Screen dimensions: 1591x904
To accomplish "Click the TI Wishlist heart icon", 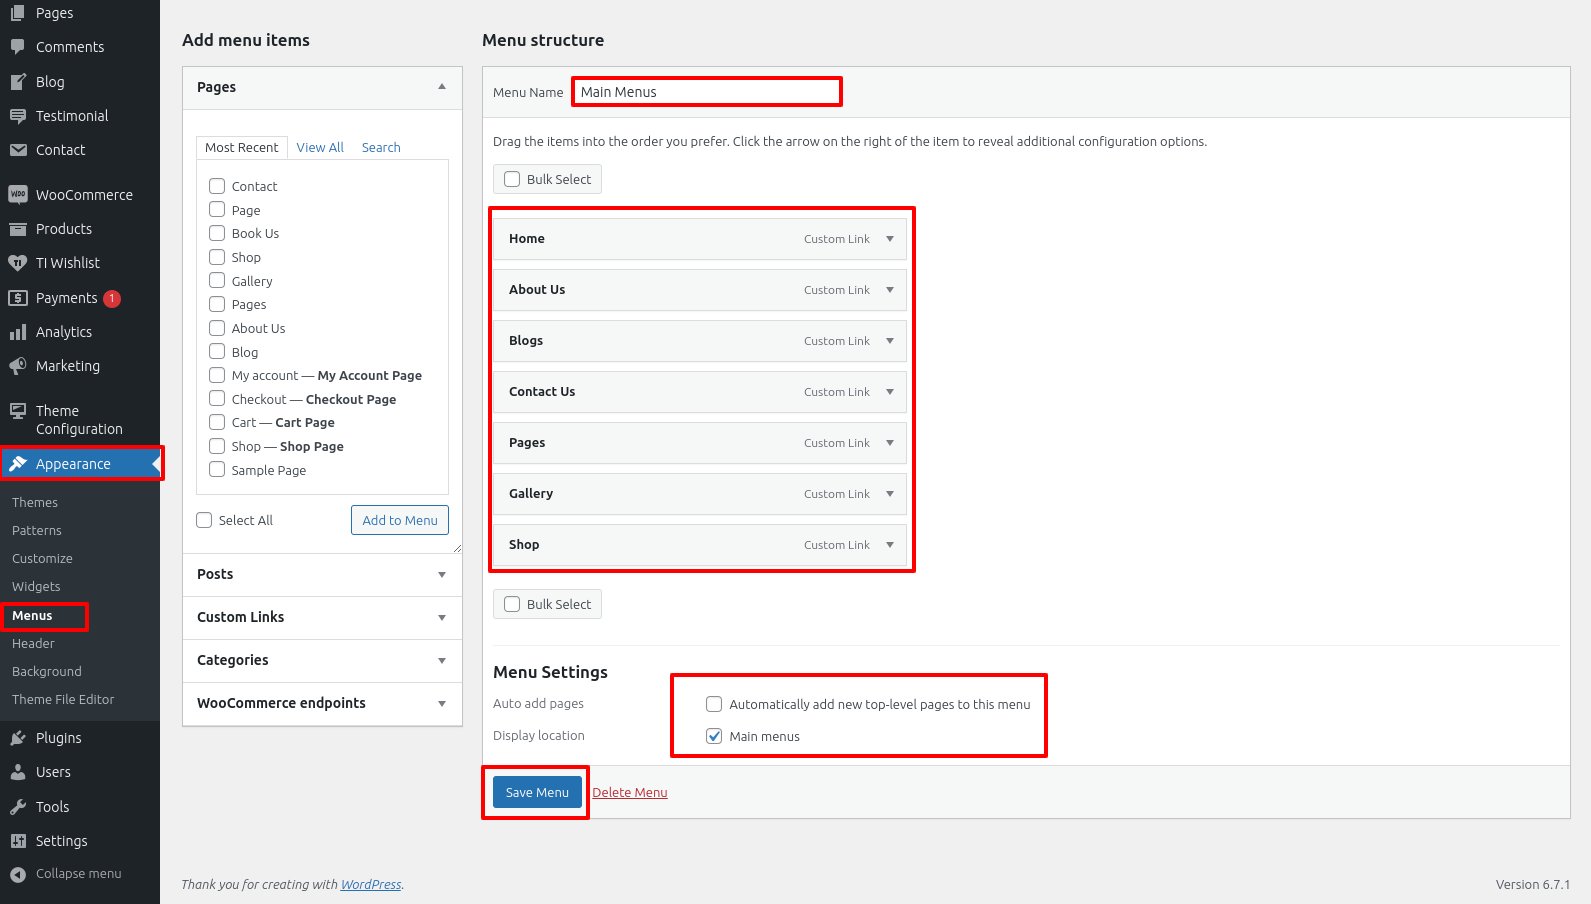I will (18, 263).
